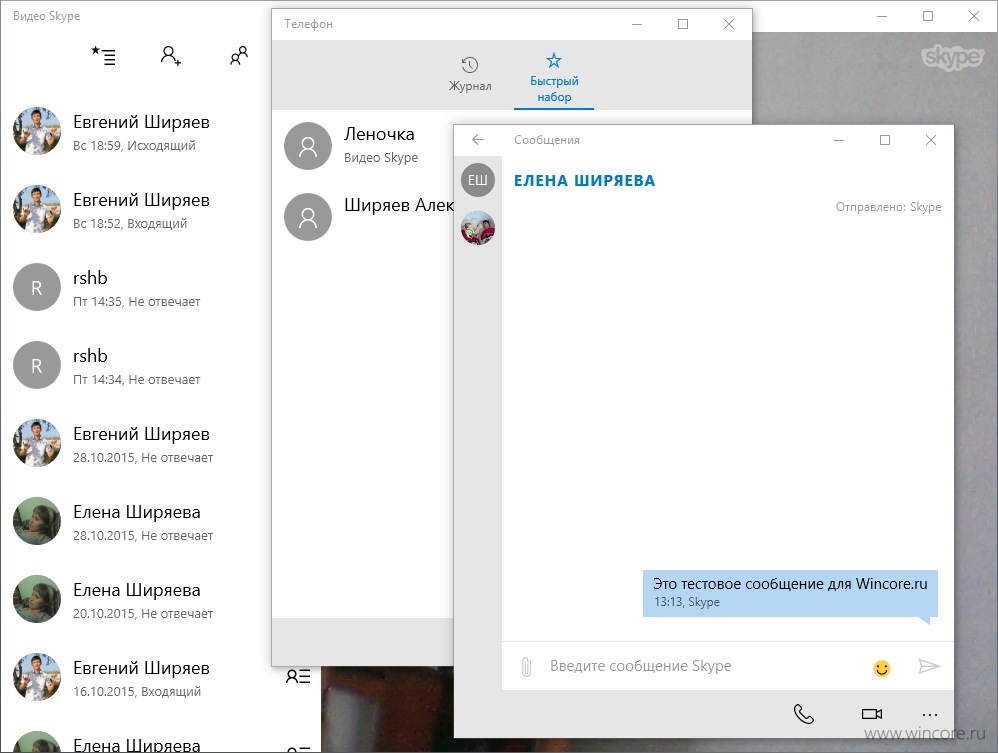The height and width of the screenshot is (753, 998).
Task: Minimize the Телефон window
Action: [x=637, y=24]
